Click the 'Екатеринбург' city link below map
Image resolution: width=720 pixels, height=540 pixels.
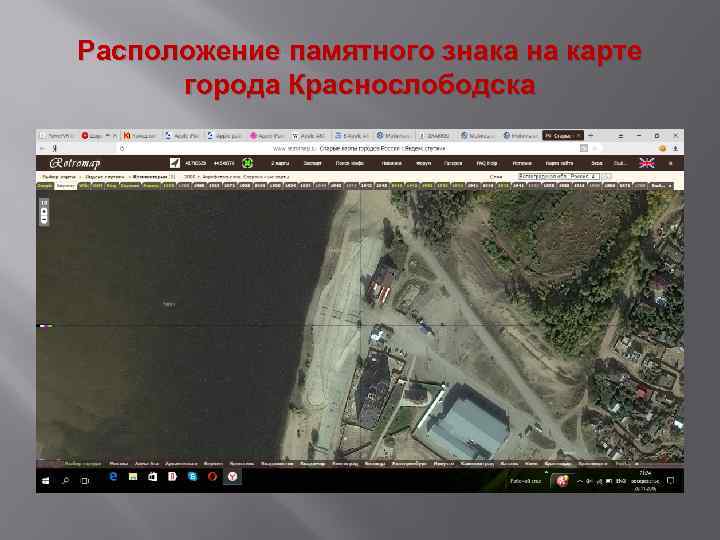click(x=409, y=464)
